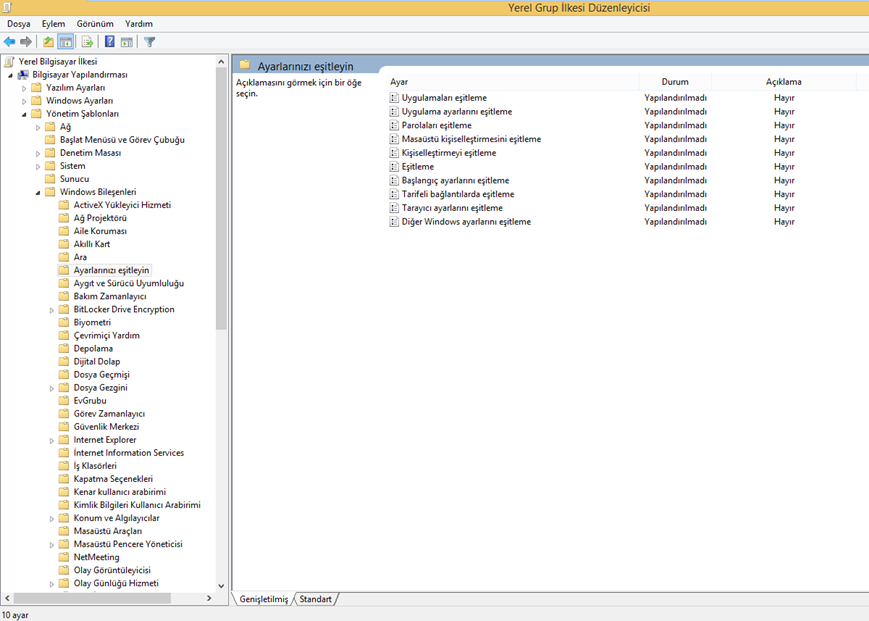Click the folder icon next to Biyometri
Viewport: 869px width, 621px height.
(x=64, y=322)
